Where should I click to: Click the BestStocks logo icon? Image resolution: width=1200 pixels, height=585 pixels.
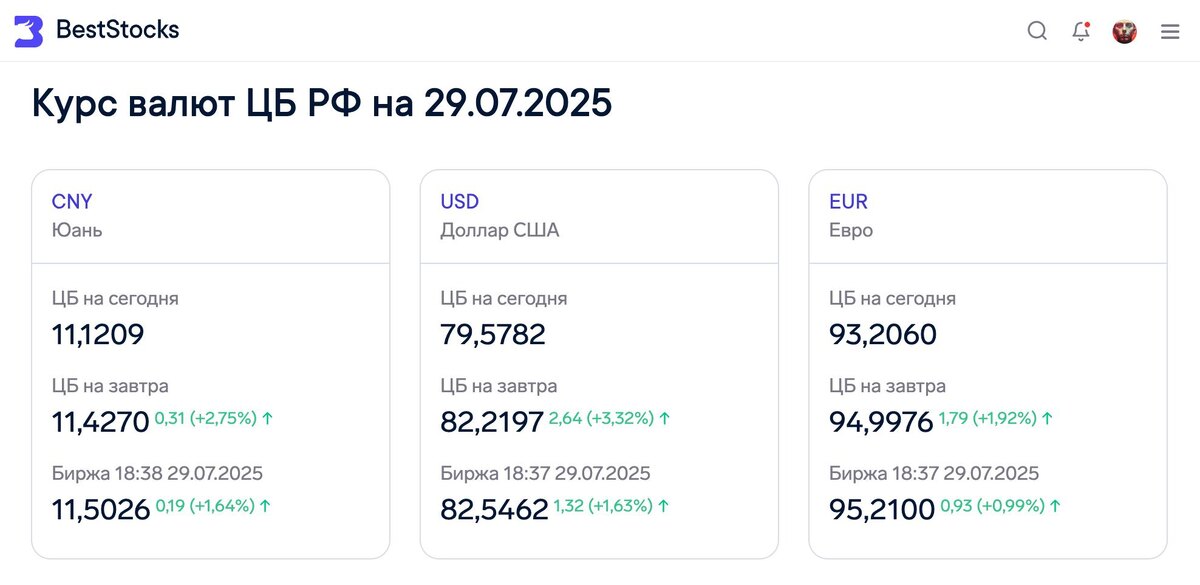28,31
